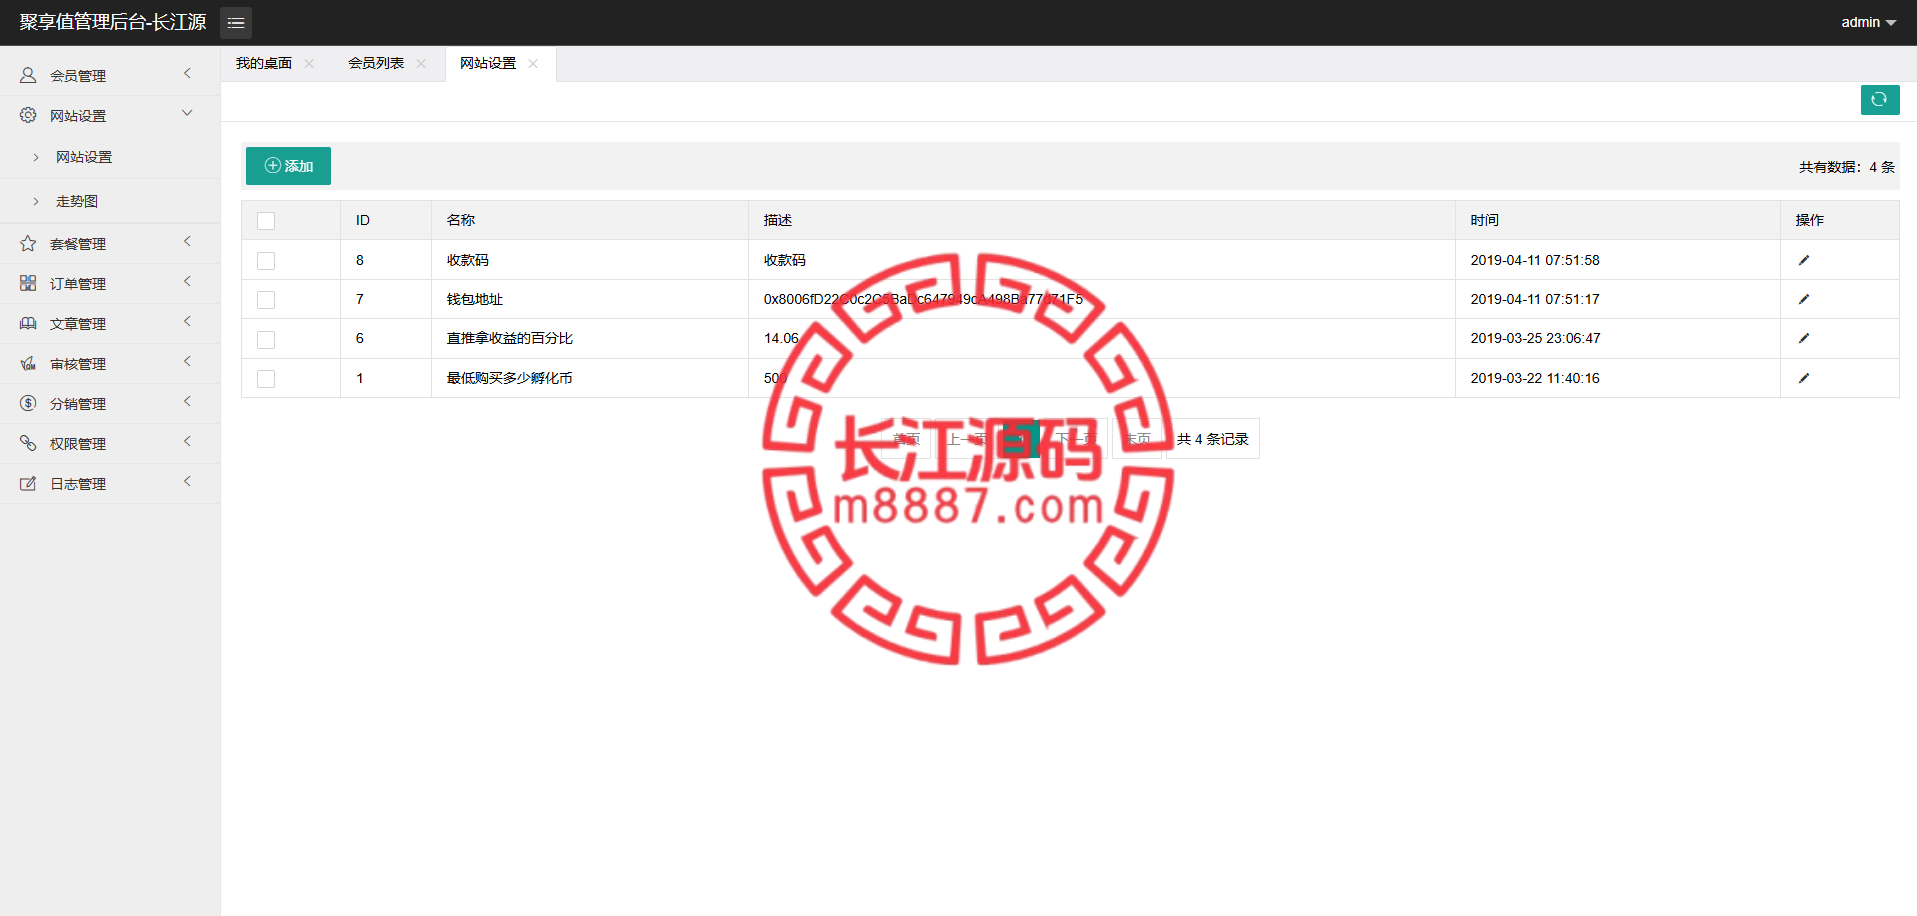
Task: Expand the 日志管理 menu chevron
Action: (x=187, y=481)
